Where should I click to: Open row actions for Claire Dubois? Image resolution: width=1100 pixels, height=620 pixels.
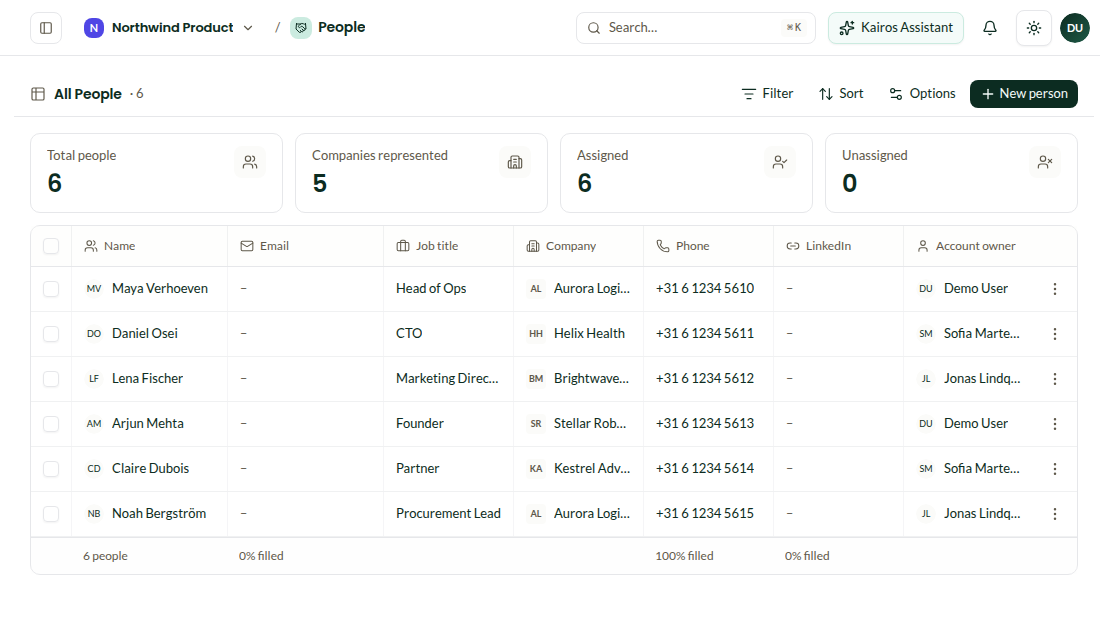pos(1054,469)
